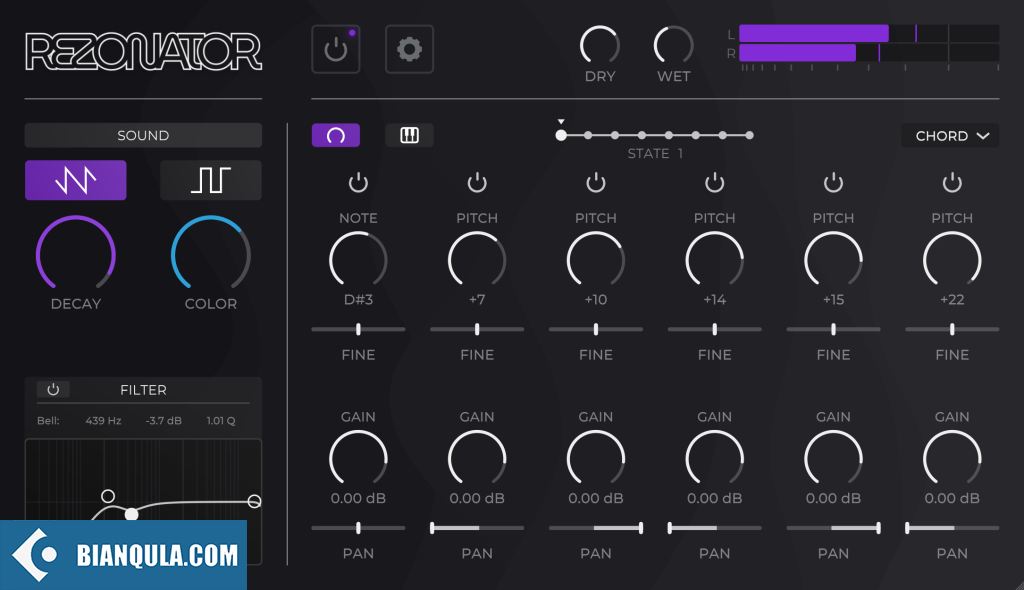Click the L channel output meter

coord(869,33)
